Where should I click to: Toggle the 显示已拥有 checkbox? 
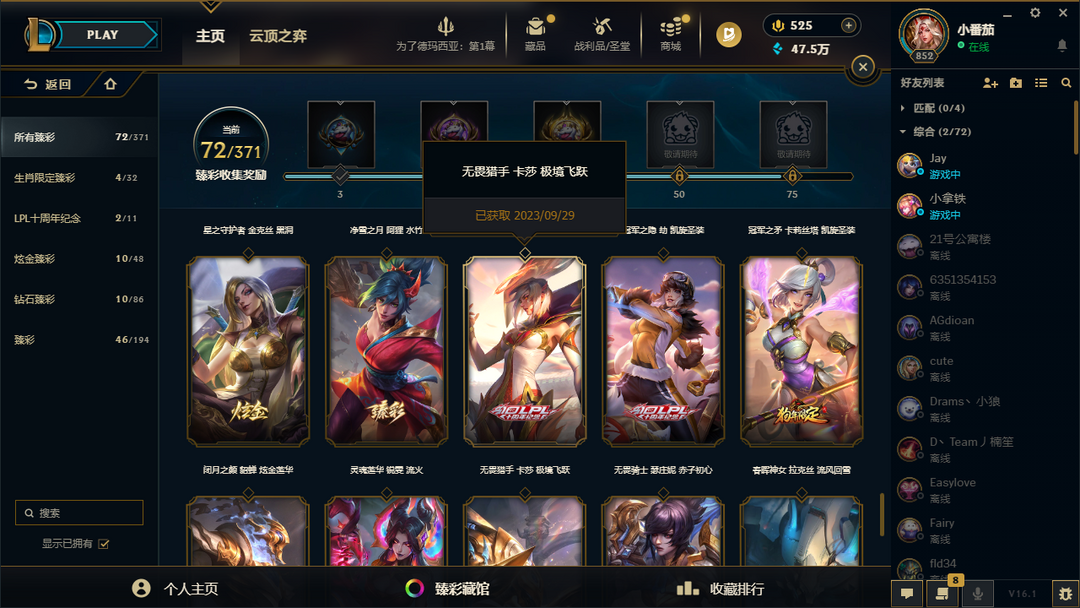pyautogui.click(x=104, y=544)
